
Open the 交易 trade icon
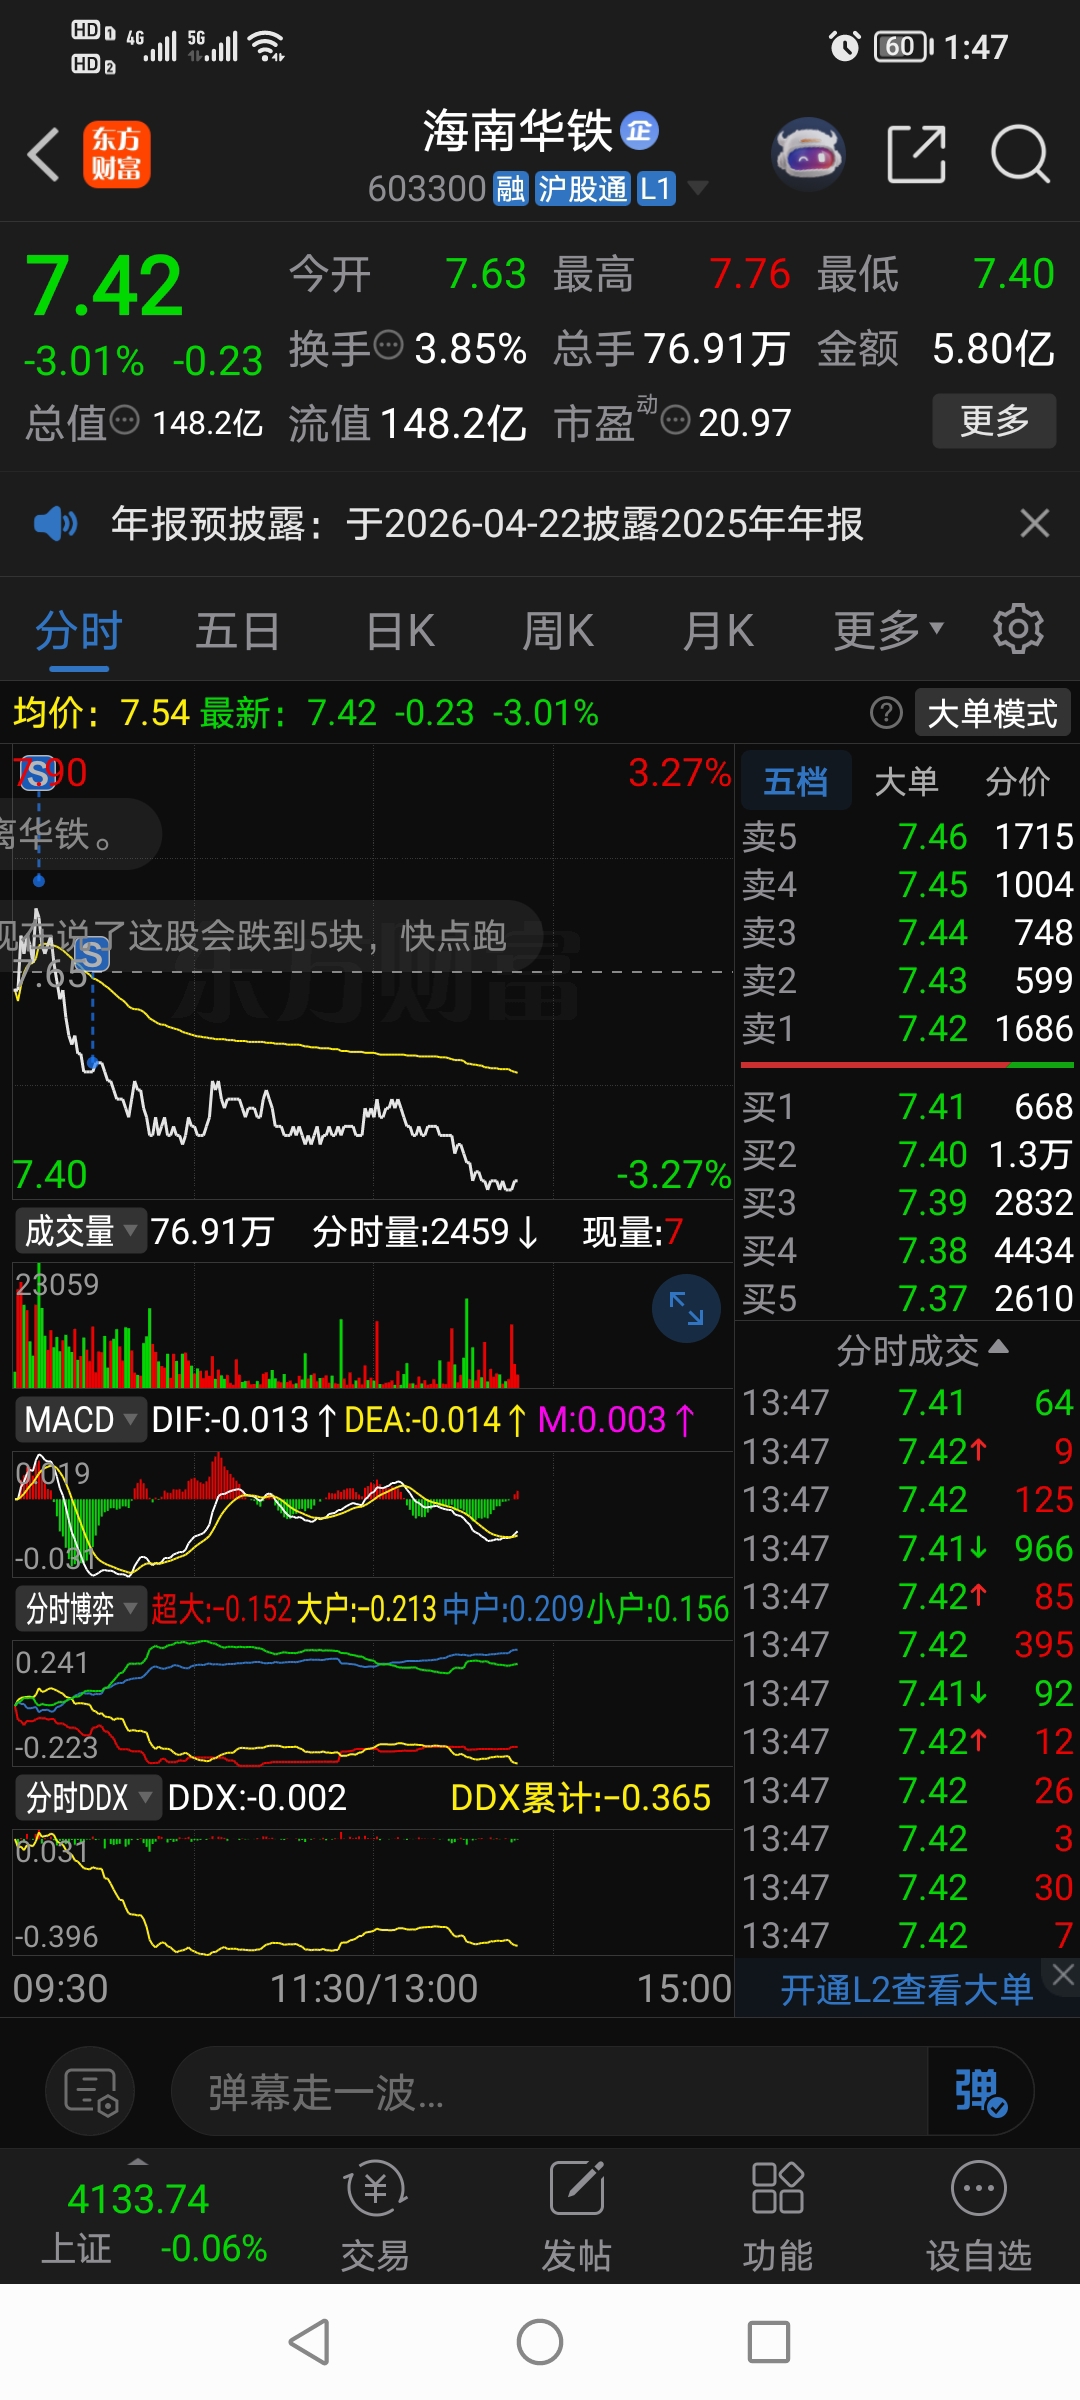(375, 2215)
